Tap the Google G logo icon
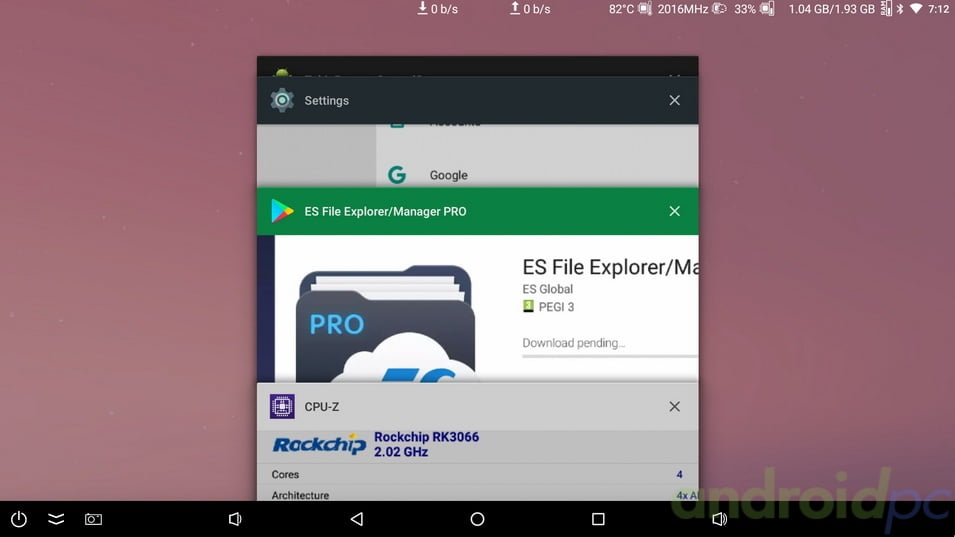The image size is (955, 537). click(397, 175)
